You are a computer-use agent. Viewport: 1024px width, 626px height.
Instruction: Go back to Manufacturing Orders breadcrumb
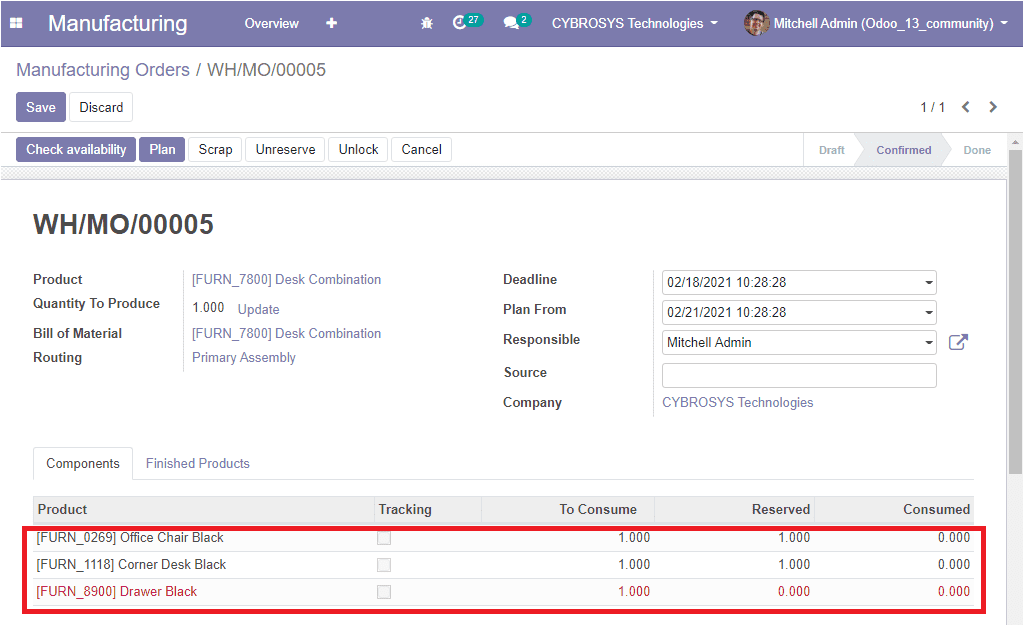103,70
